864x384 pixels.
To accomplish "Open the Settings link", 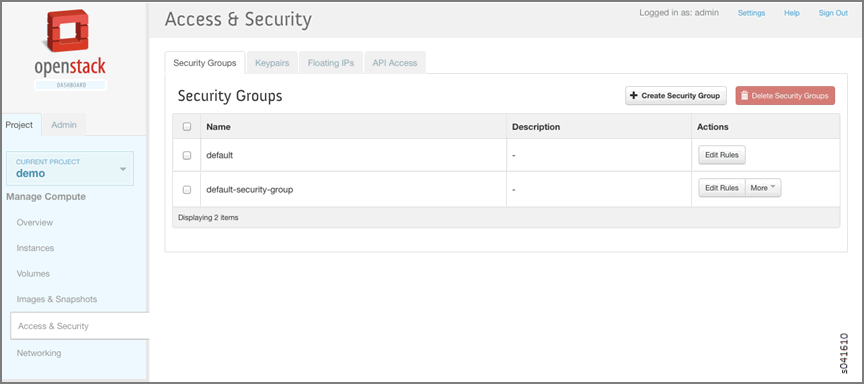I will [752, 13].
